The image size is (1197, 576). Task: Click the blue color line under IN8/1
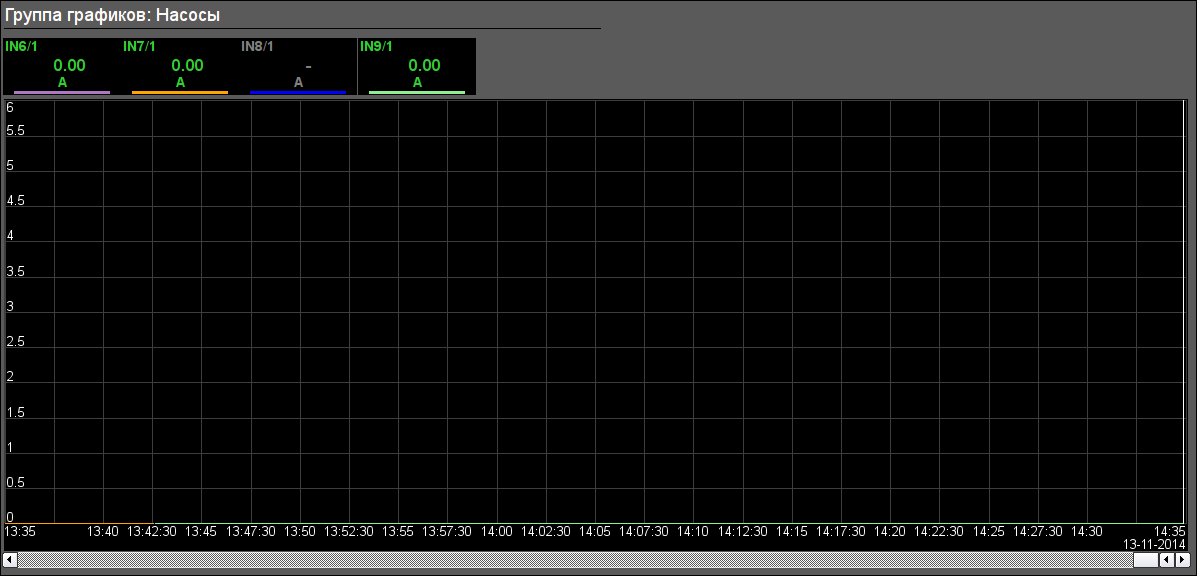pos(298,92)
